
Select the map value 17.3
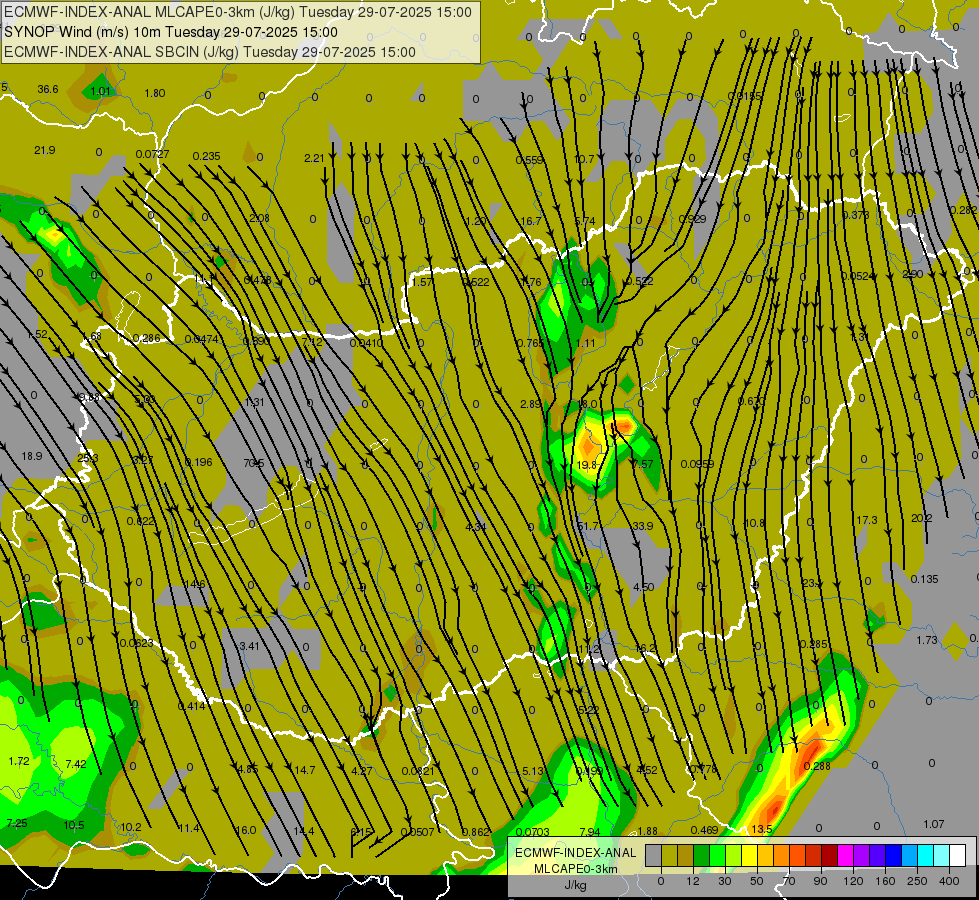(x=867, y=520)
